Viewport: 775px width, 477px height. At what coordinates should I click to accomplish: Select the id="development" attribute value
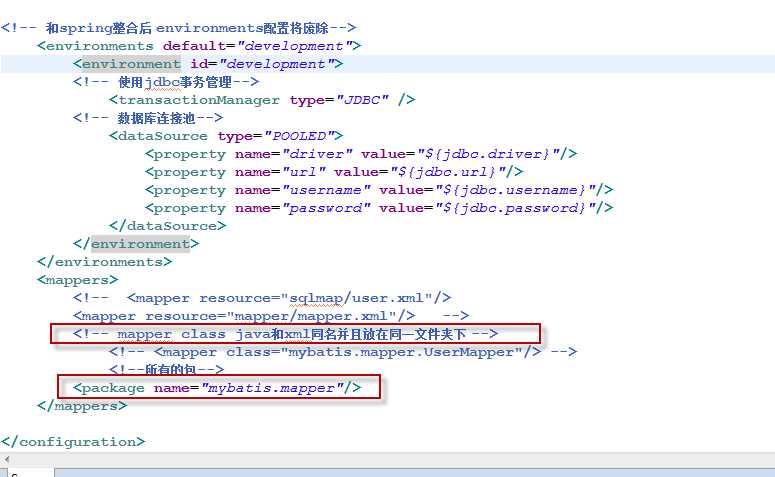point(276,64)
